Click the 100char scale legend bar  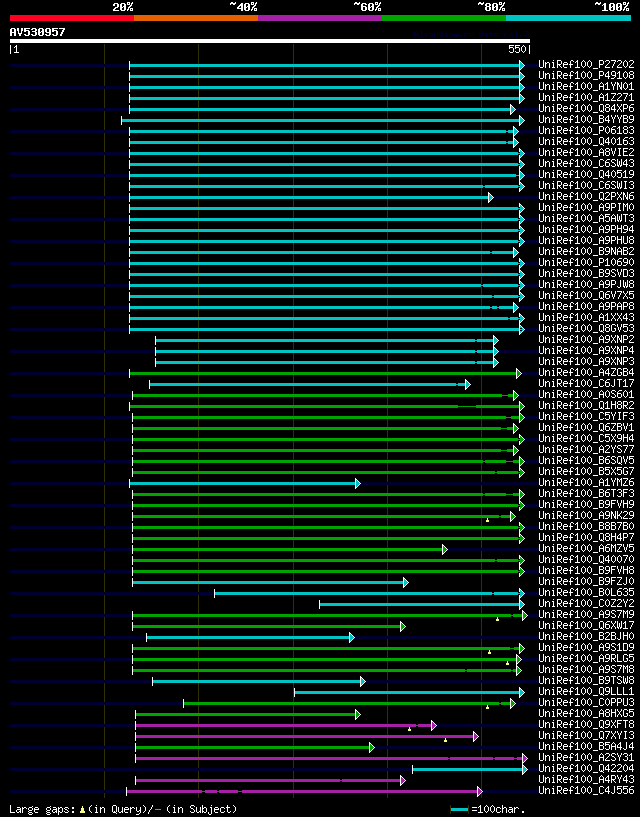(459, 810)
